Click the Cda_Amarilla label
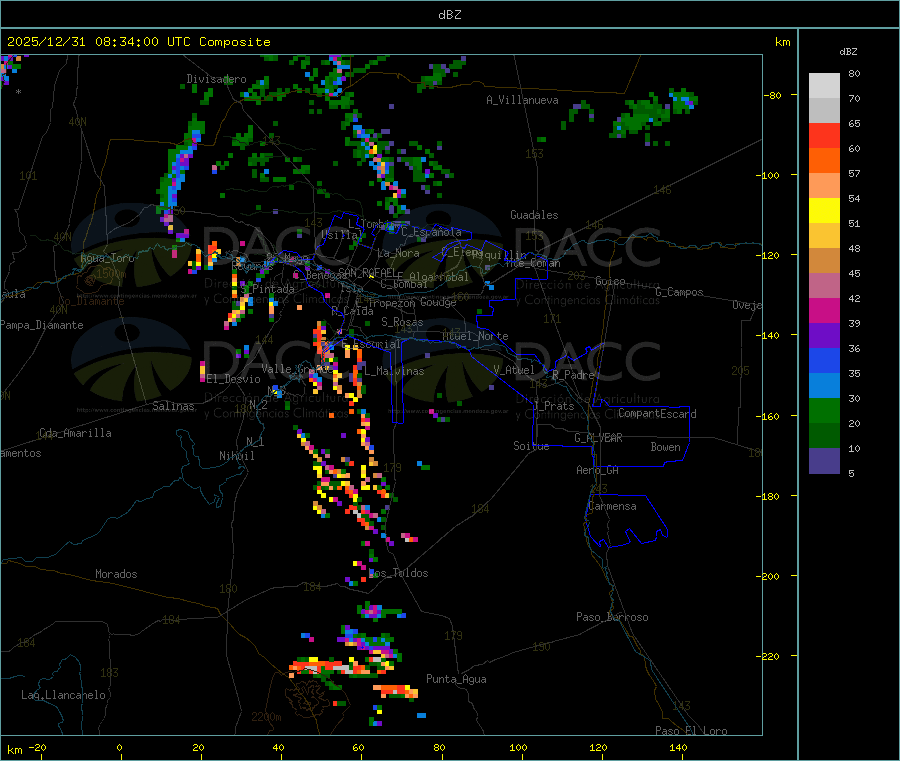The width and height of the screenshot is (900, 761). pos(75,433)
